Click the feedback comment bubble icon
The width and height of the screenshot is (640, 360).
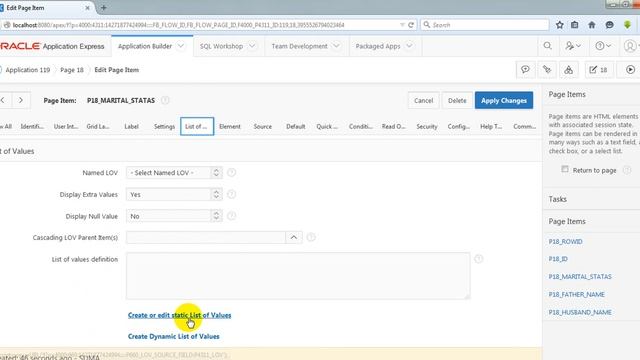(525, 70)
